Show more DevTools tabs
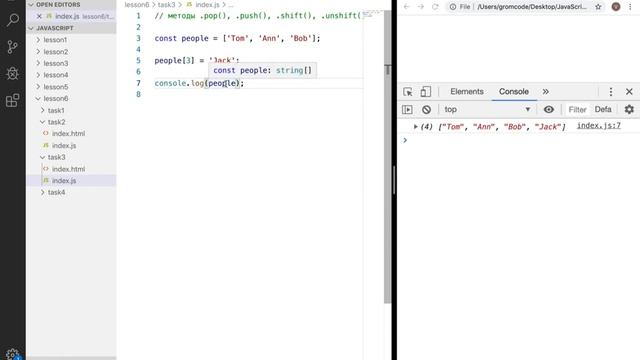This screenshot has height=360, width=640. tap(546, 92)
